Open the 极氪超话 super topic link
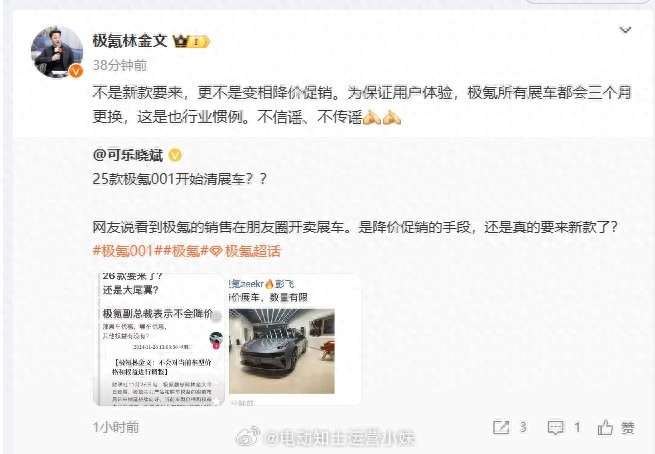This screenshot has height=454, width=655. 253,251
